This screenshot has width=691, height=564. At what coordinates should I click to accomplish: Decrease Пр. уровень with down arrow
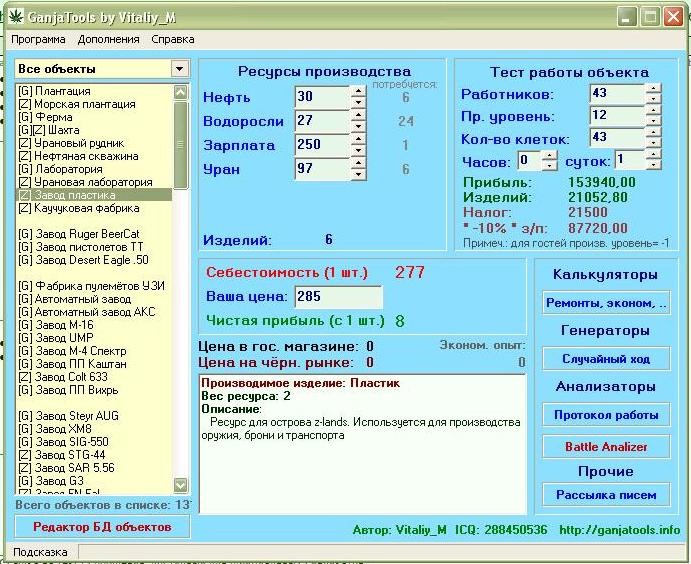(653, 120)
